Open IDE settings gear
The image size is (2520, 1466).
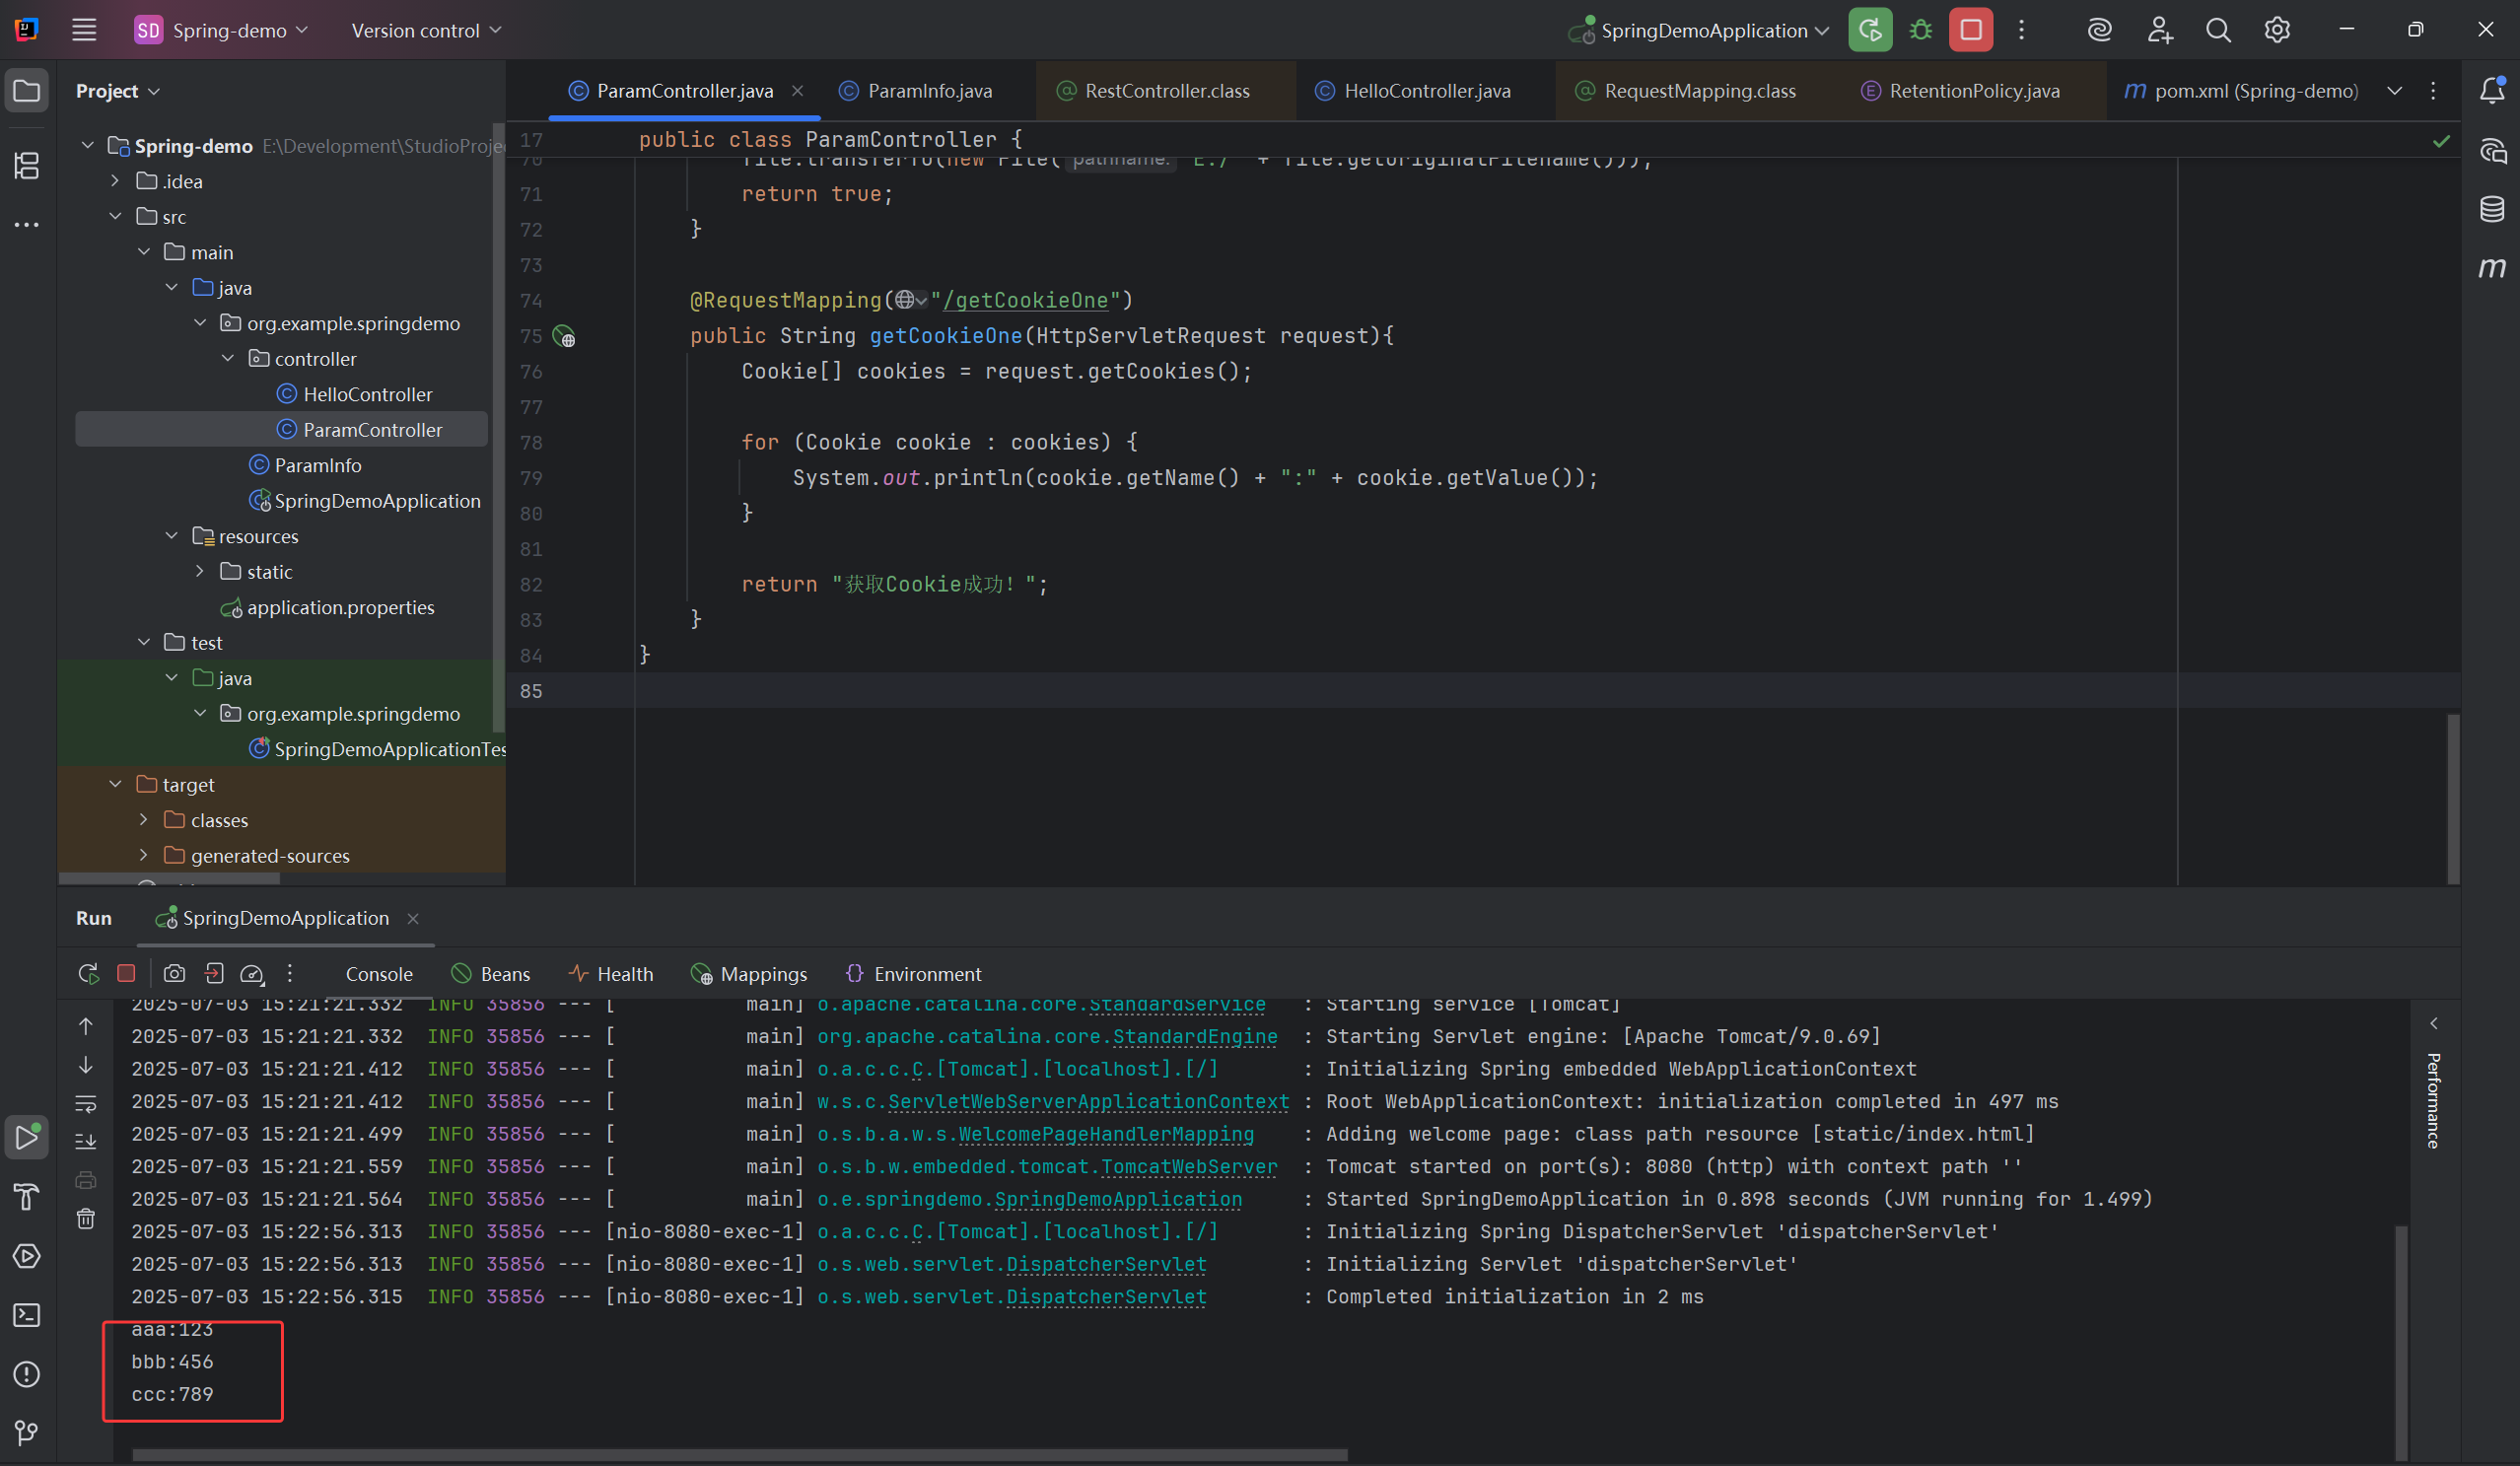coord(2277,30)
